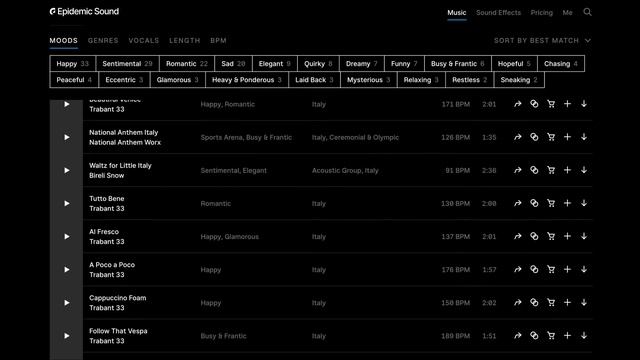Download the Cappuccino Foam track
Viewport: 640px width, 360px height.
pos(584,302)
